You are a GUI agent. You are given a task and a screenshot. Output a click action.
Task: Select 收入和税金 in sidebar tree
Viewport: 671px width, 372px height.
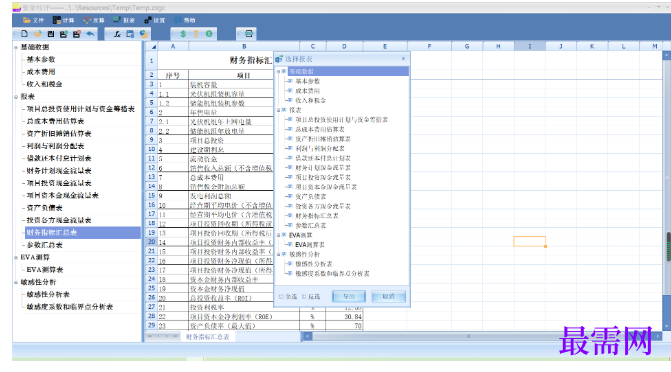pos(45,84)
